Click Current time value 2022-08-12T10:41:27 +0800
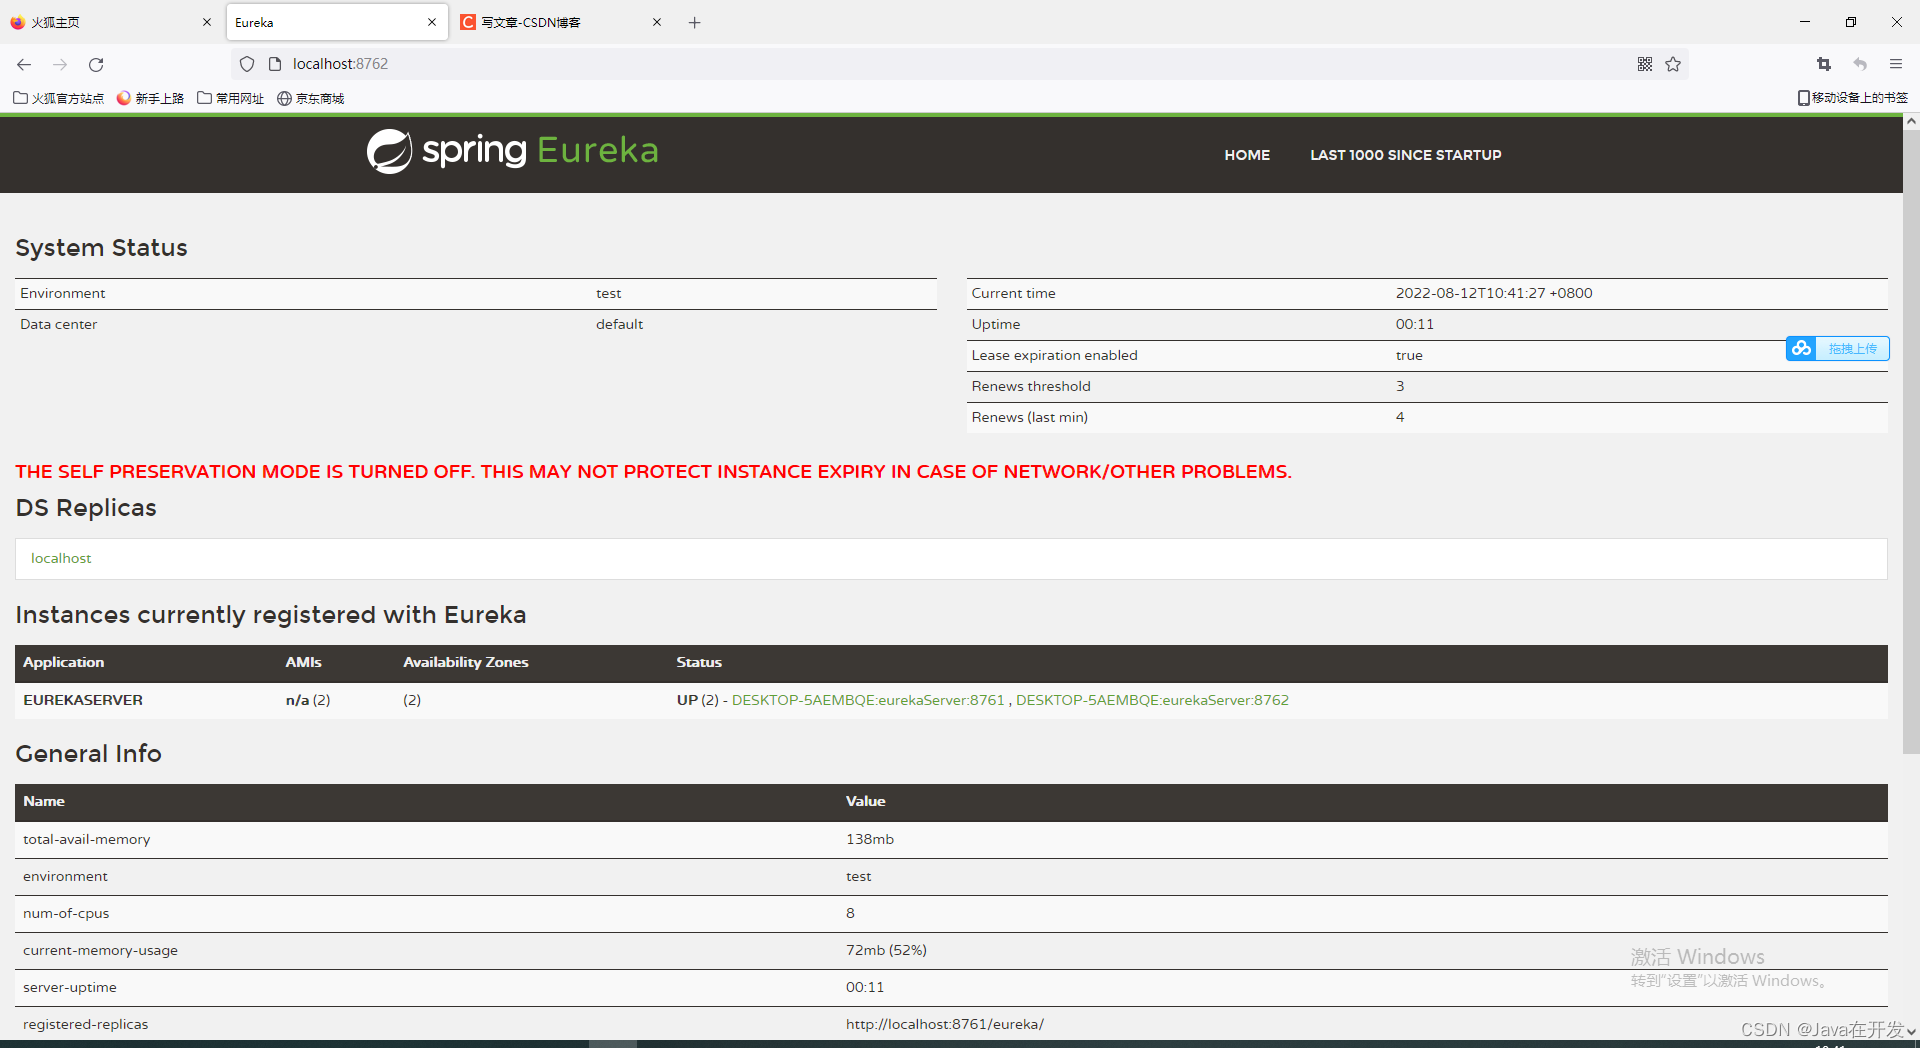 coord(1494,293)
